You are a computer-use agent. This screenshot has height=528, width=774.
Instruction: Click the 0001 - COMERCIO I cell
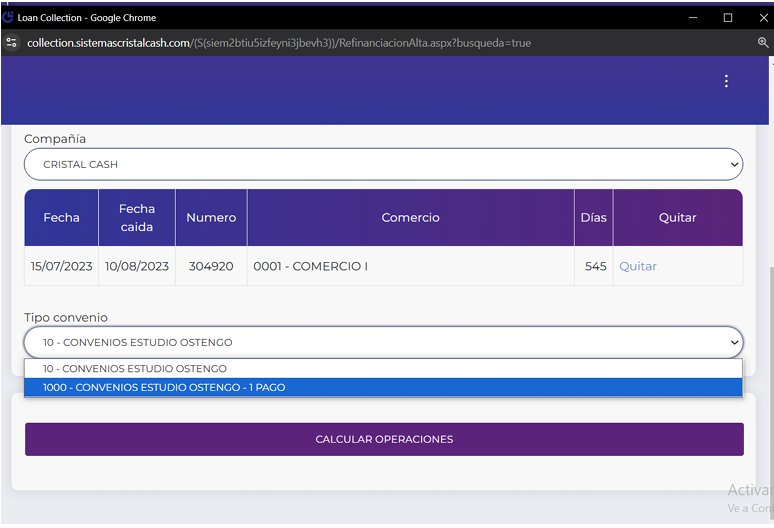tap(310, 267)
